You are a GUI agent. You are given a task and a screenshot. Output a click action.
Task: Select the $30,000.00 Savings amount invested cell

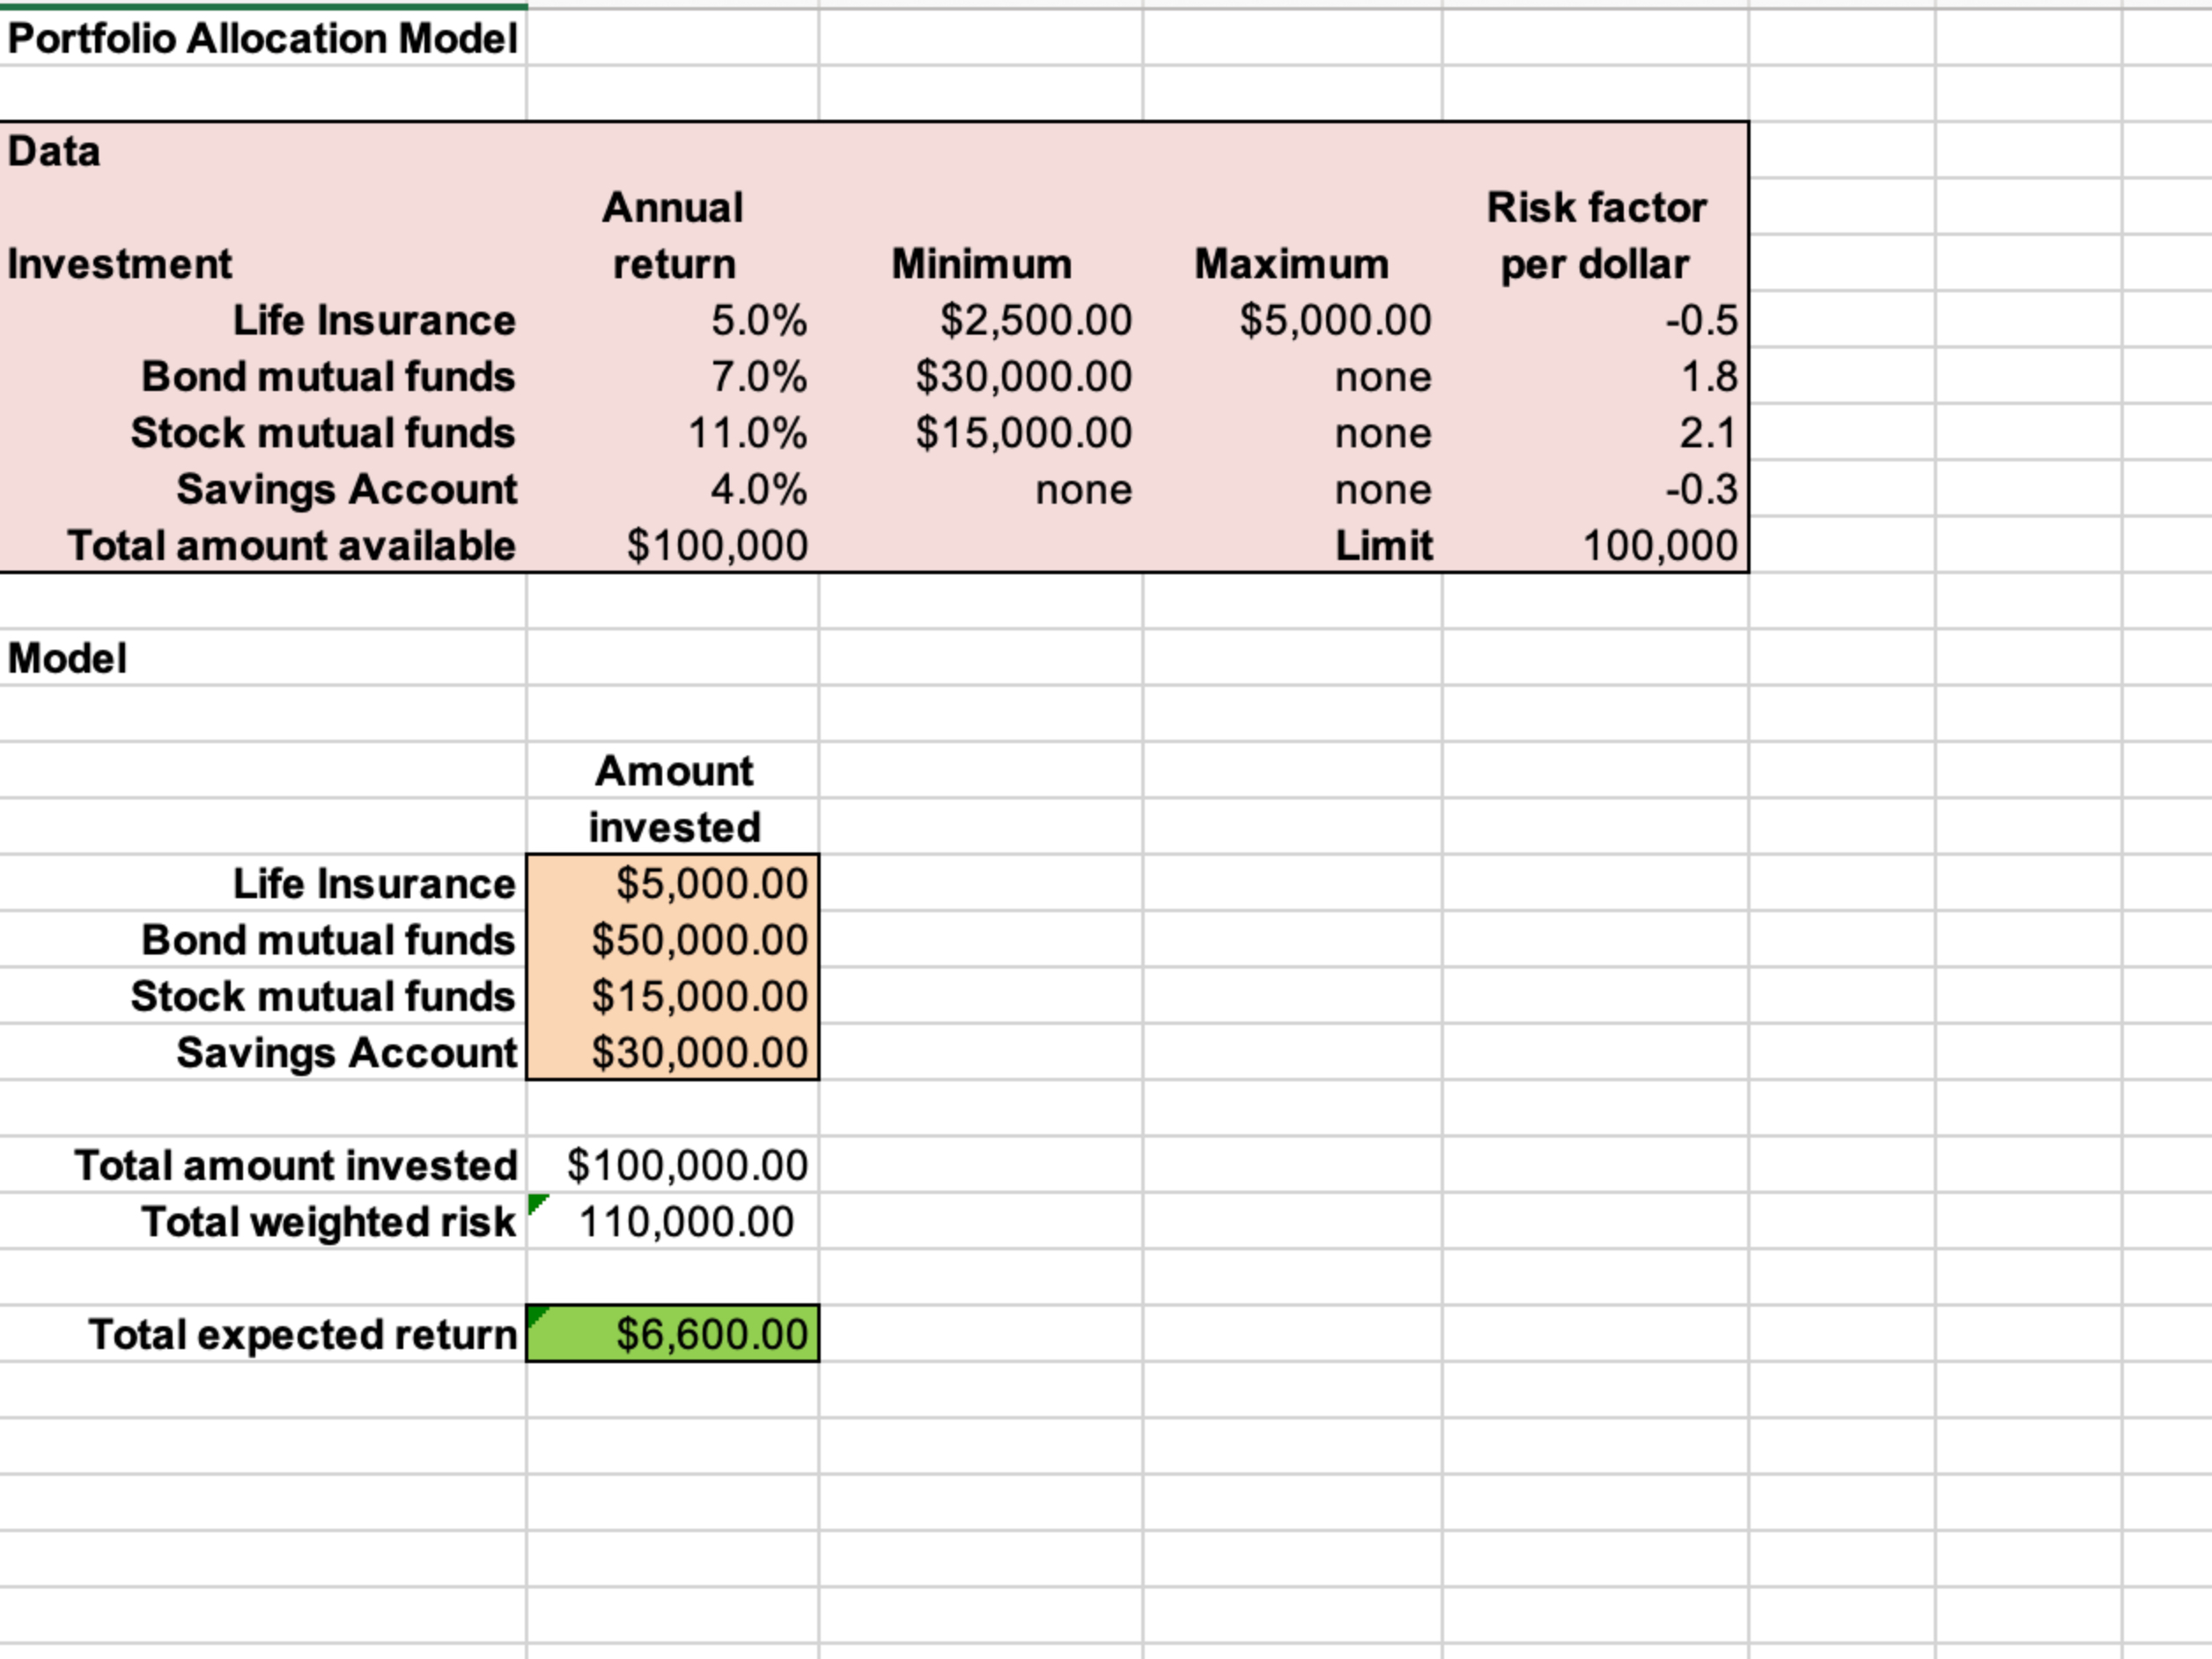pos(673,1052)
